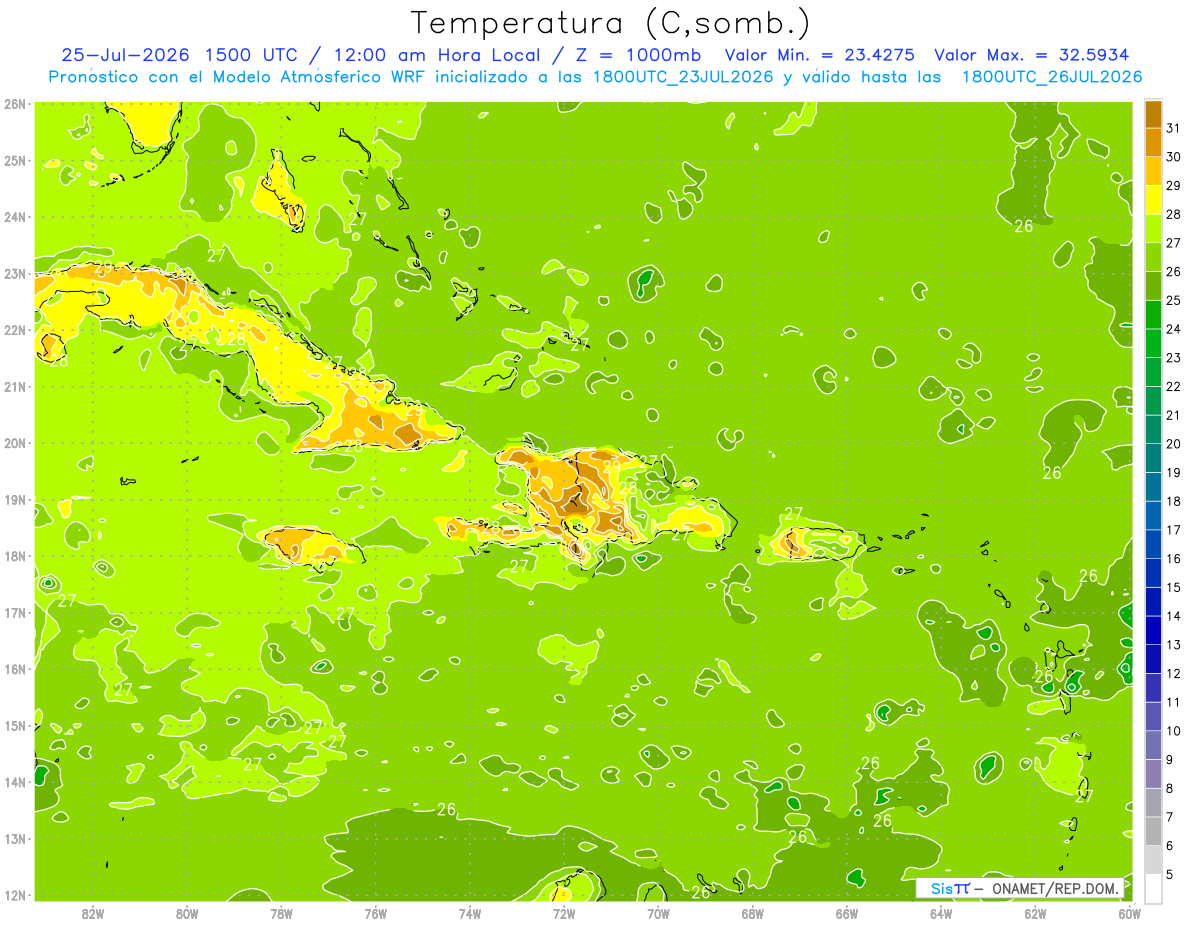The width and height of the screenshot is (1200, 927).
Task: Click the "Sisπ" logo text
Action: pyautogui.click(x=950, y=888)
